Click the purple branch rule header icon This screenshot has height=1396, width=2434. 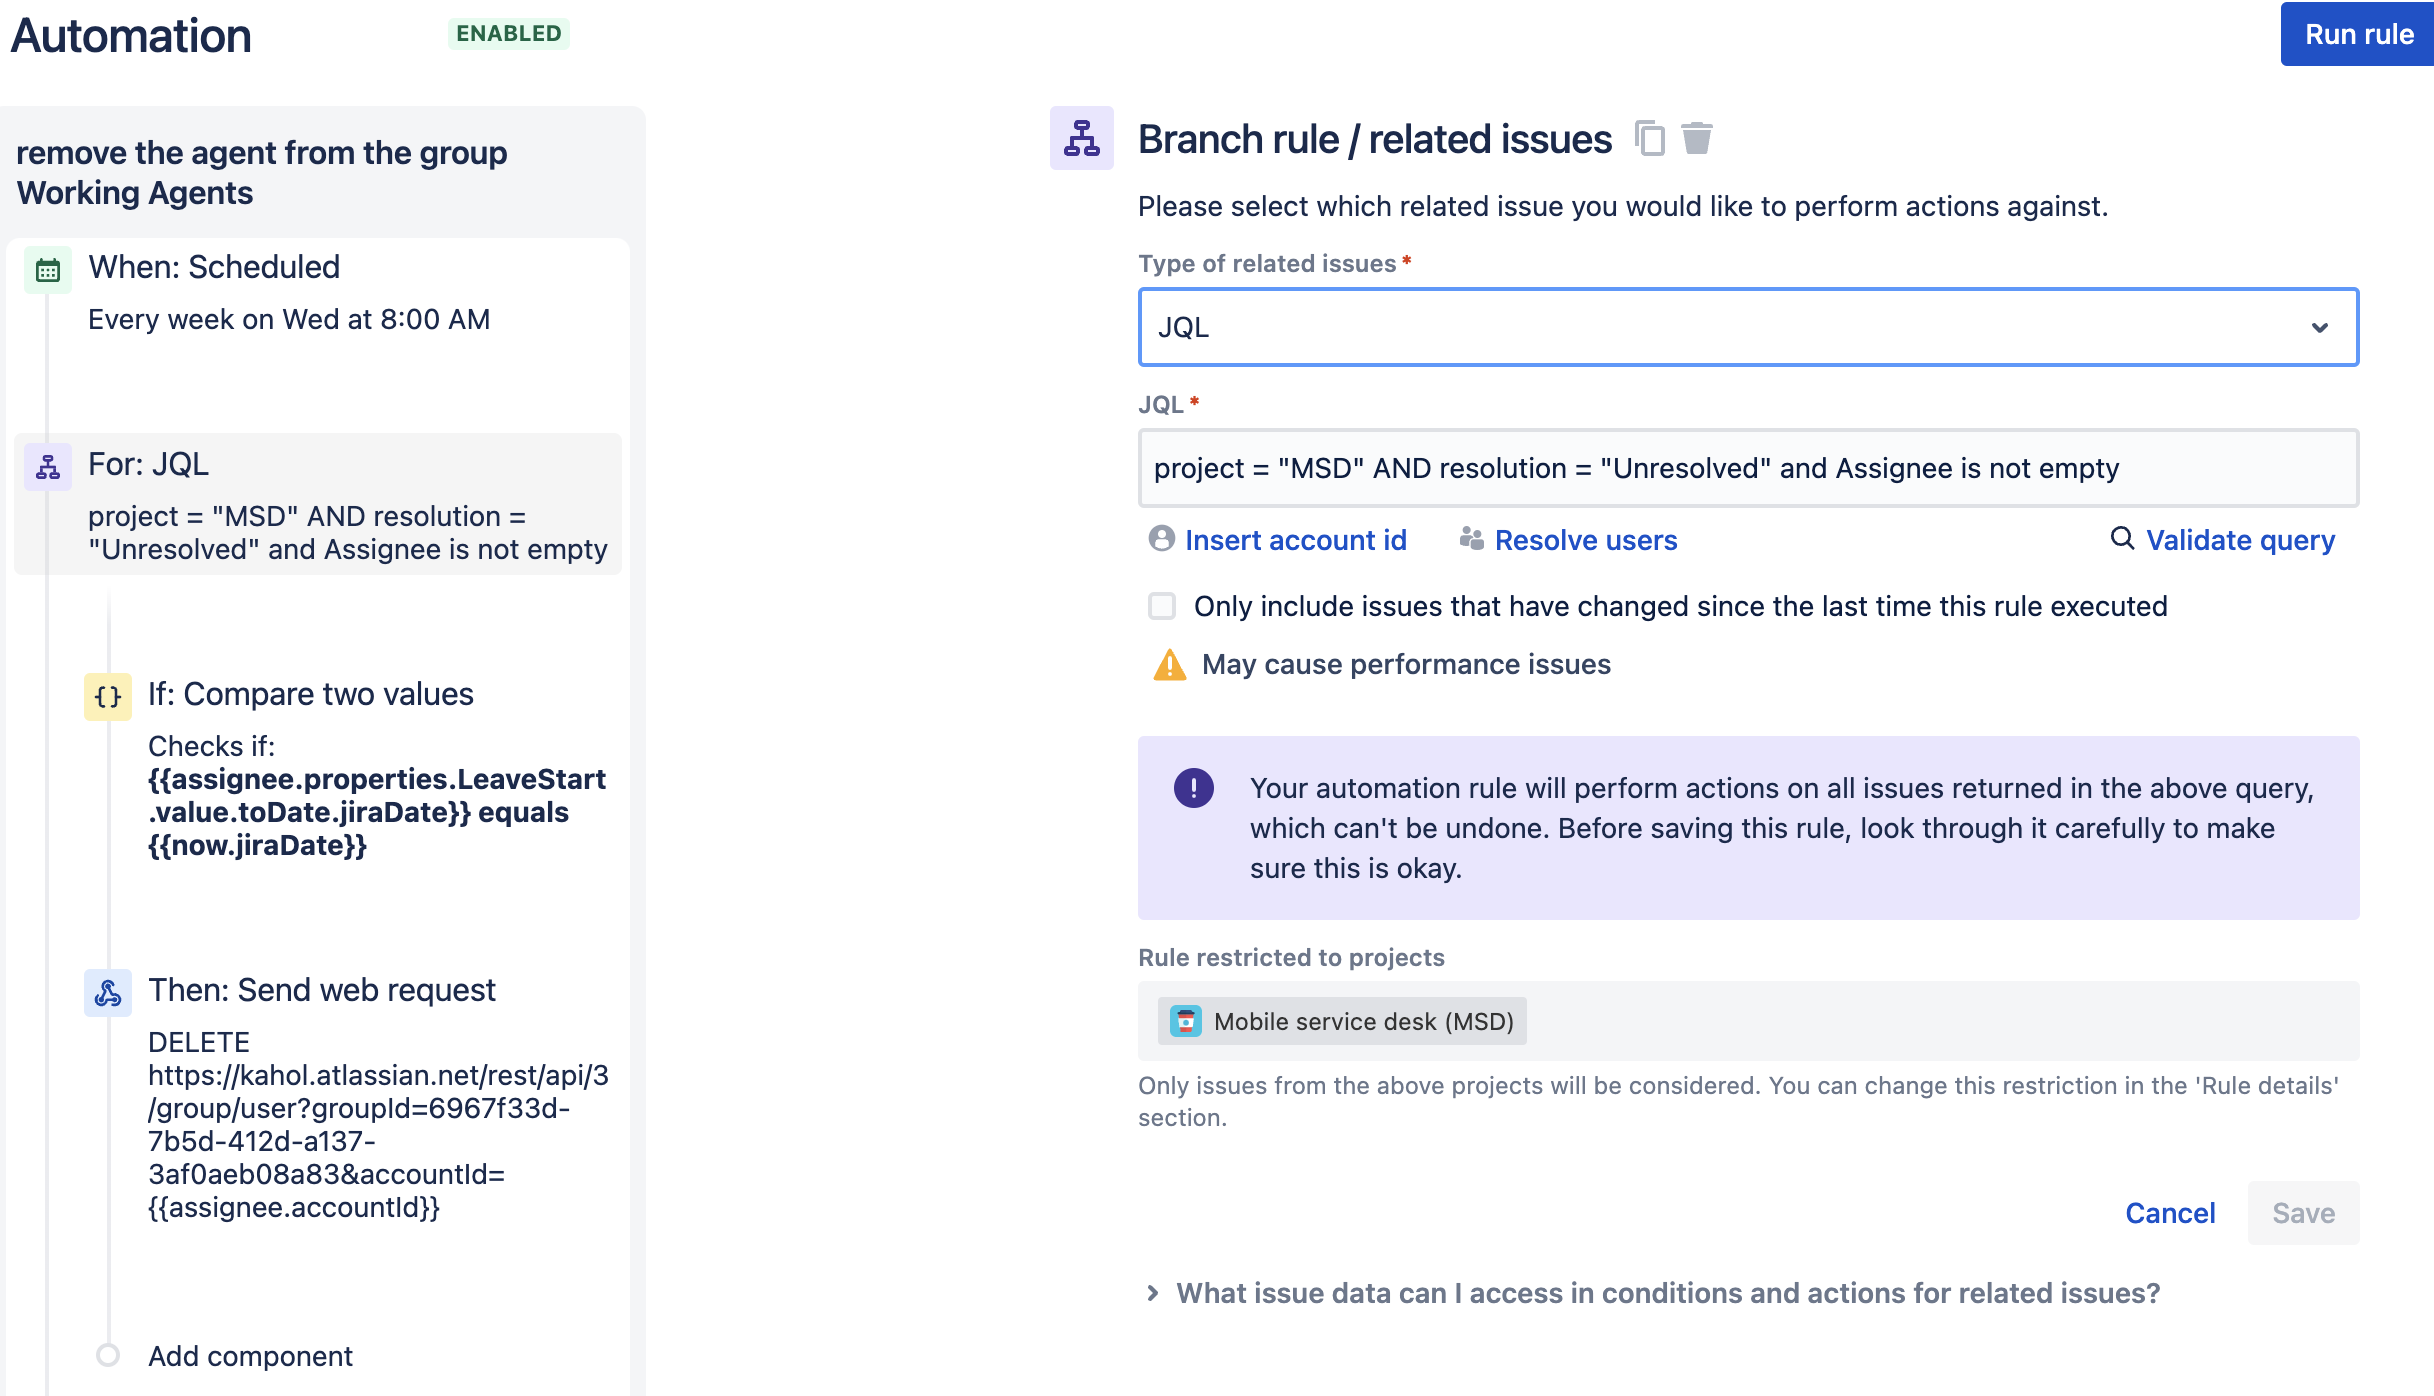coord(1082,138)
